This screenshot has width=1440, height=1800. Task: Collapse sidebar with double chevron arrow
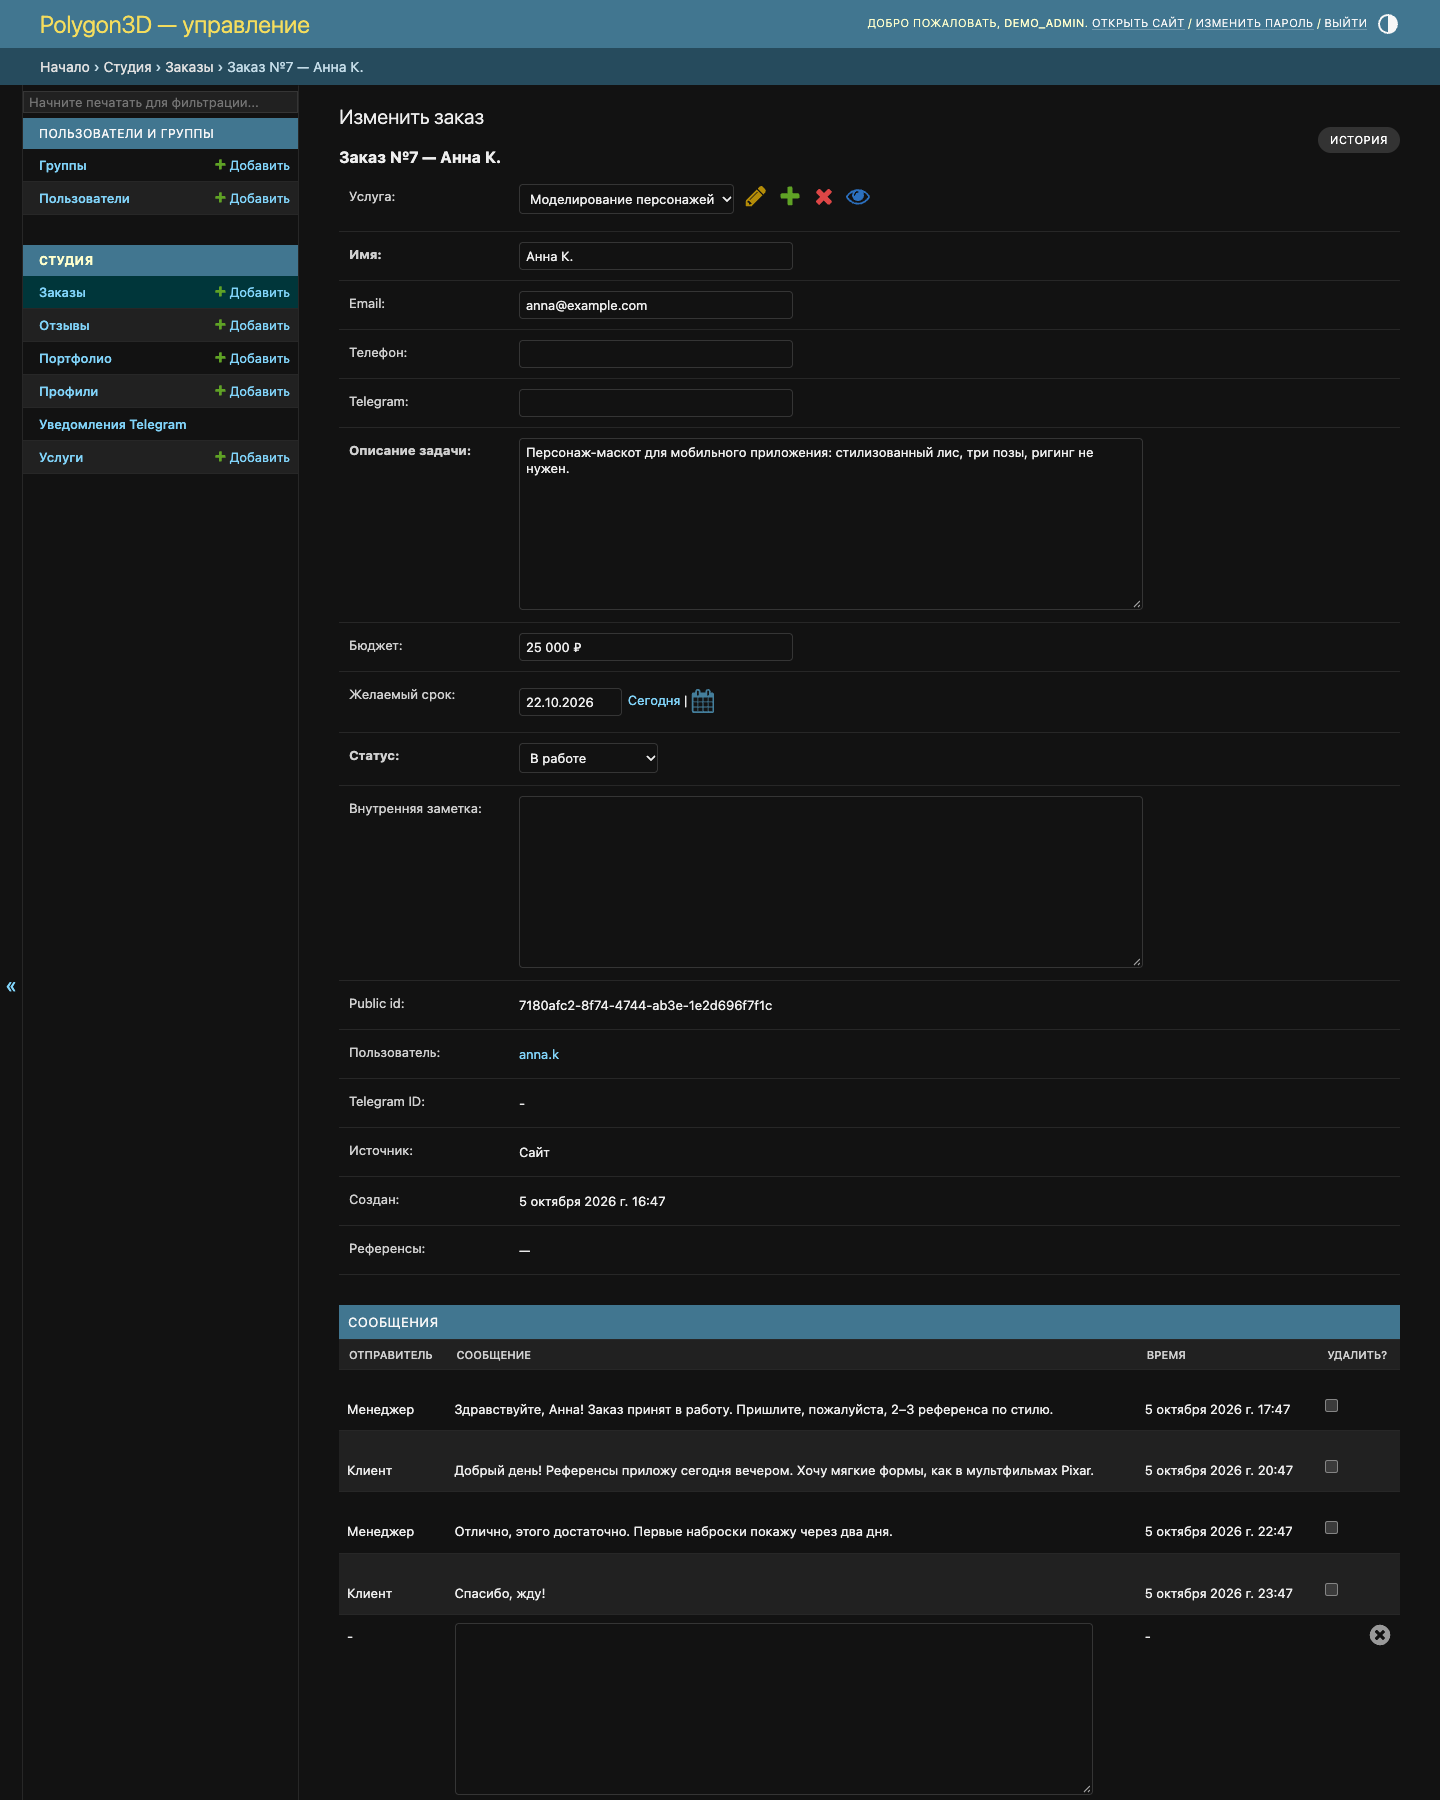[x=11, y=987]
